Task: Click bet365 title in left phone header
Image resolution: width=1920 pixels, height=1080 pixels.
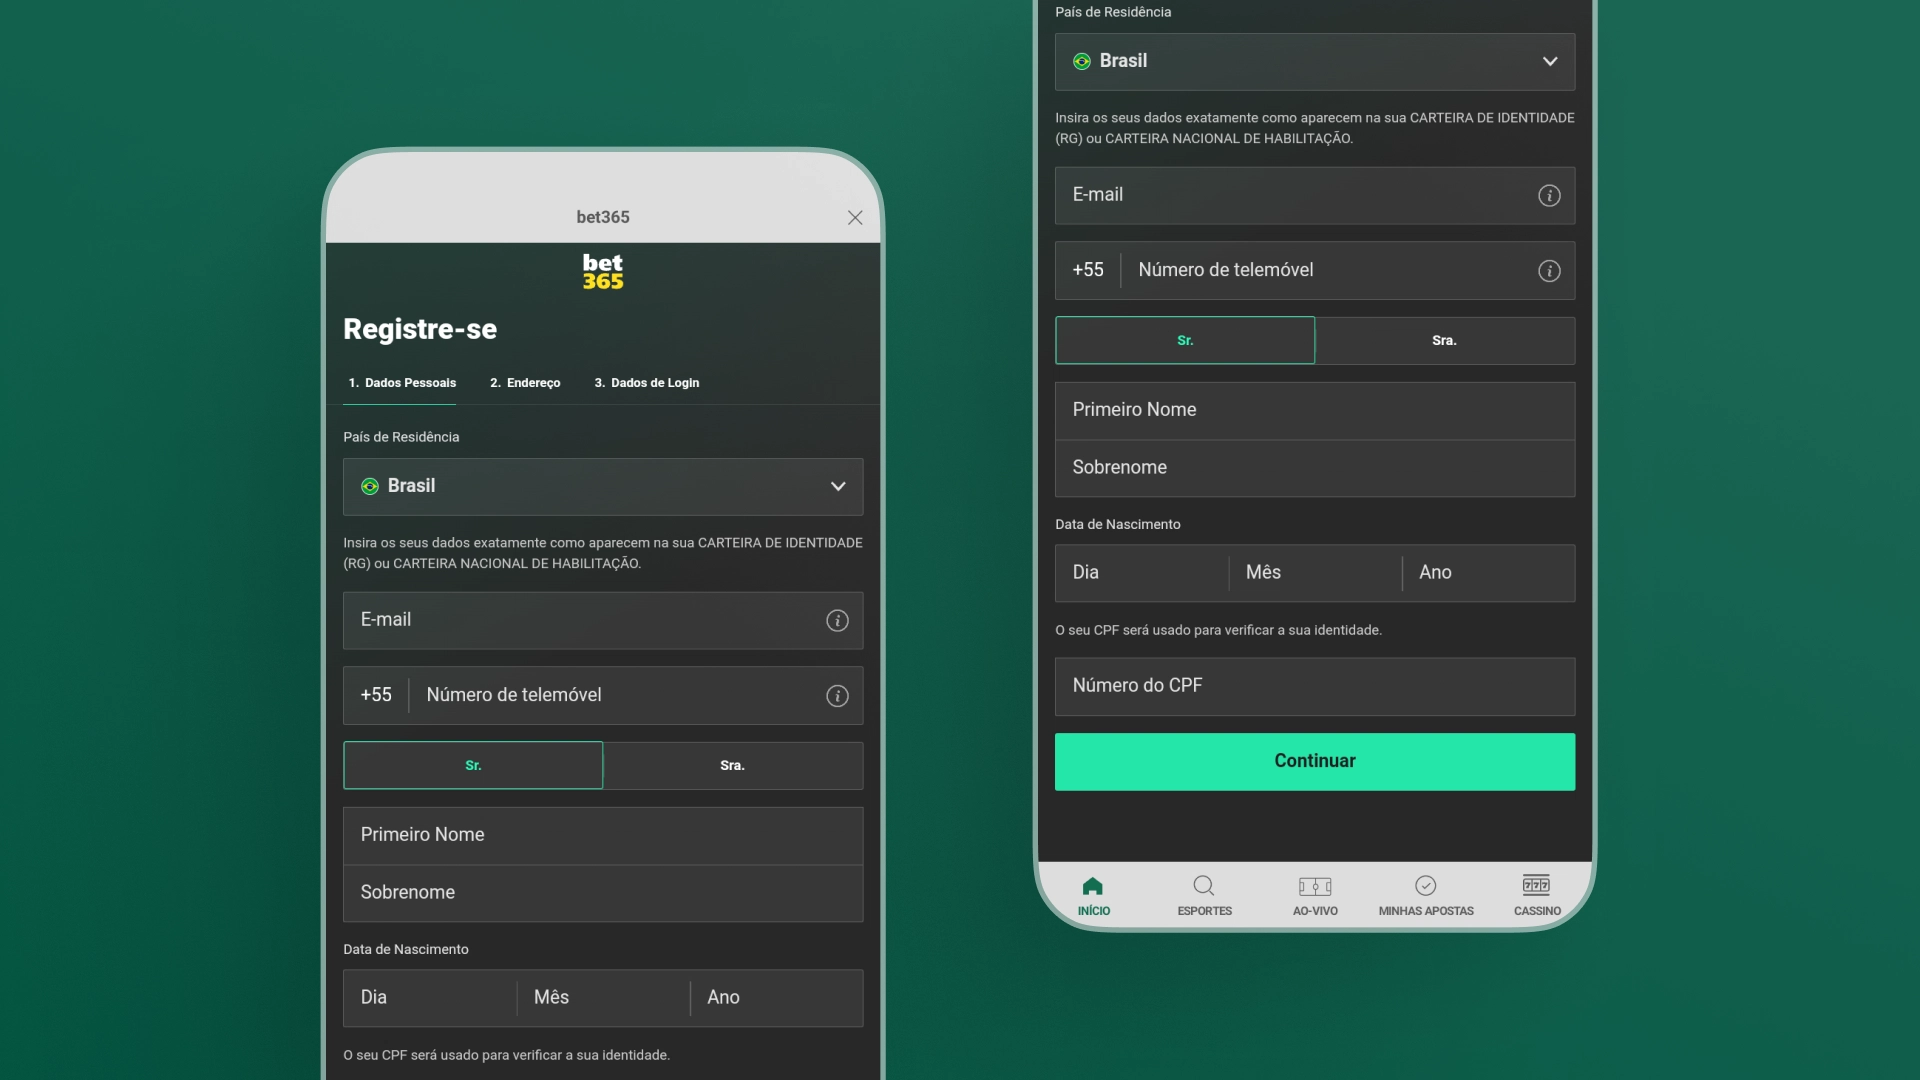Action: (603, 217)
